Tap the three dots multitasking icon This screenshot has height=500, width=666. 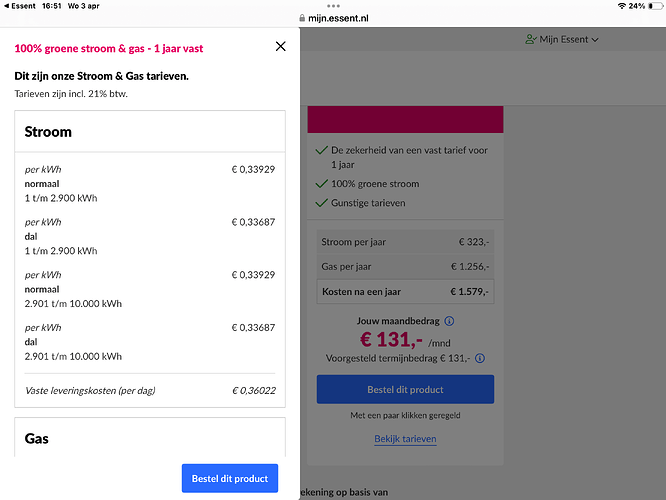(333, 6)
